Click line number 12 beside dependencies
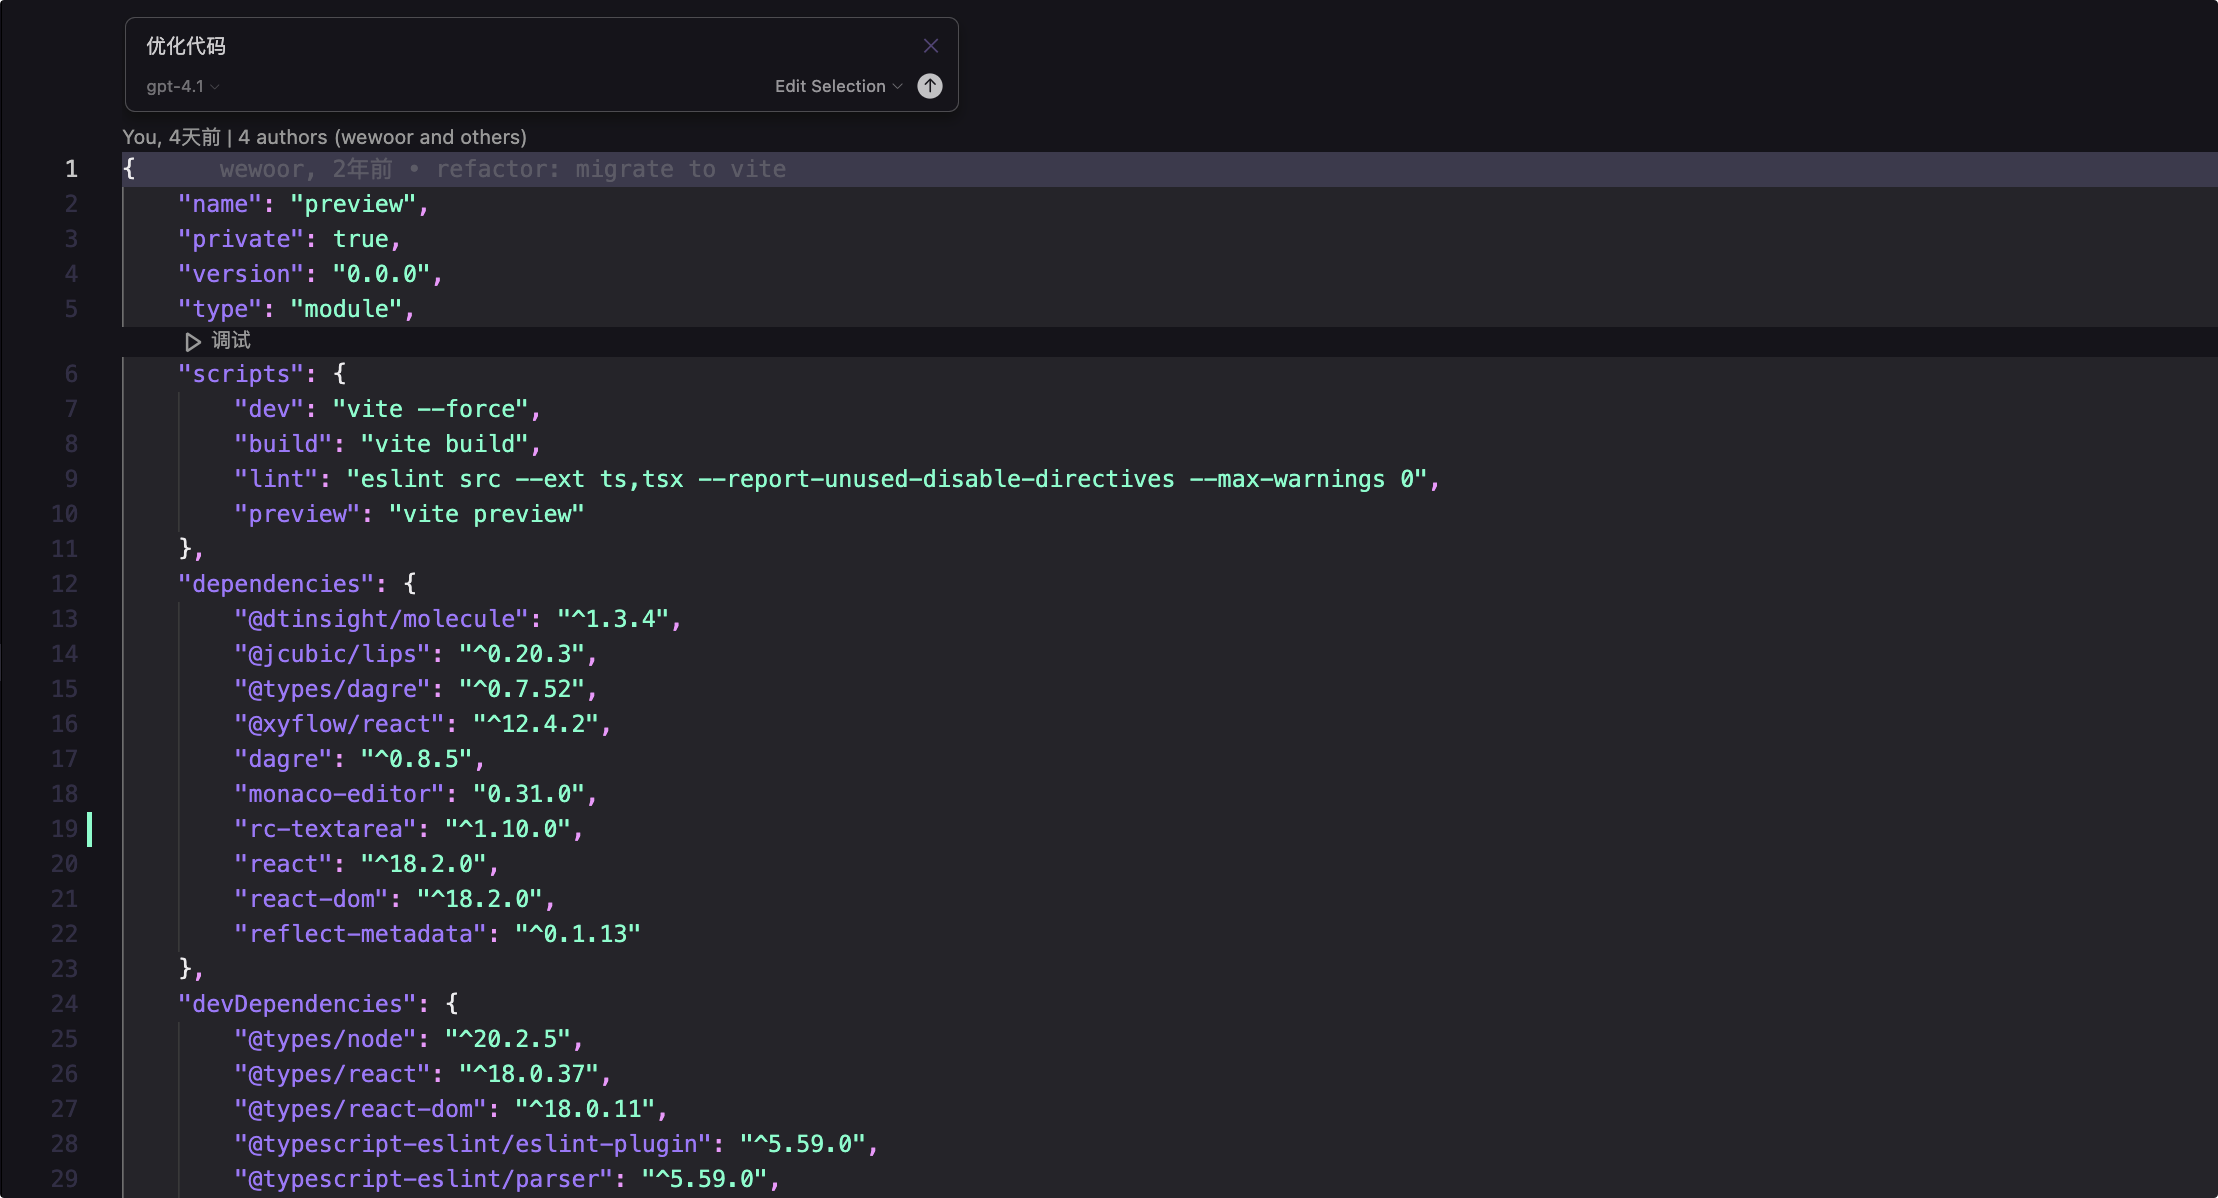 [65, 584]
